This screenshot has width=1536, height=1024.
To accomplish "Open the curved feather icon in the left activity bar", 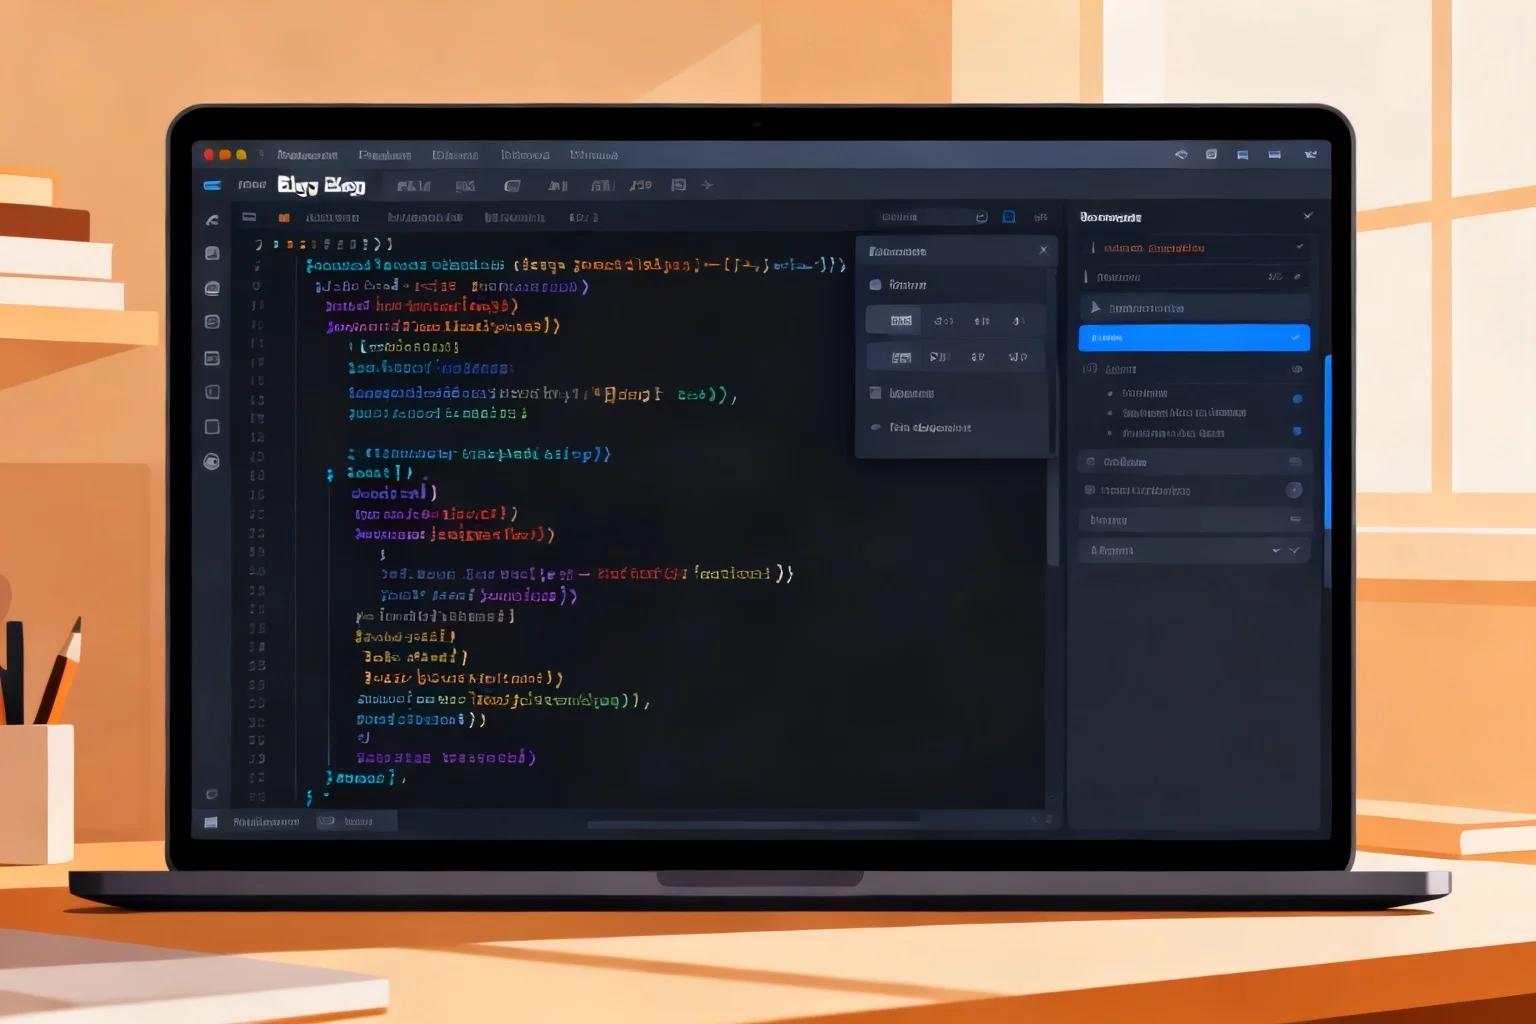I will (x=212, y=220).
